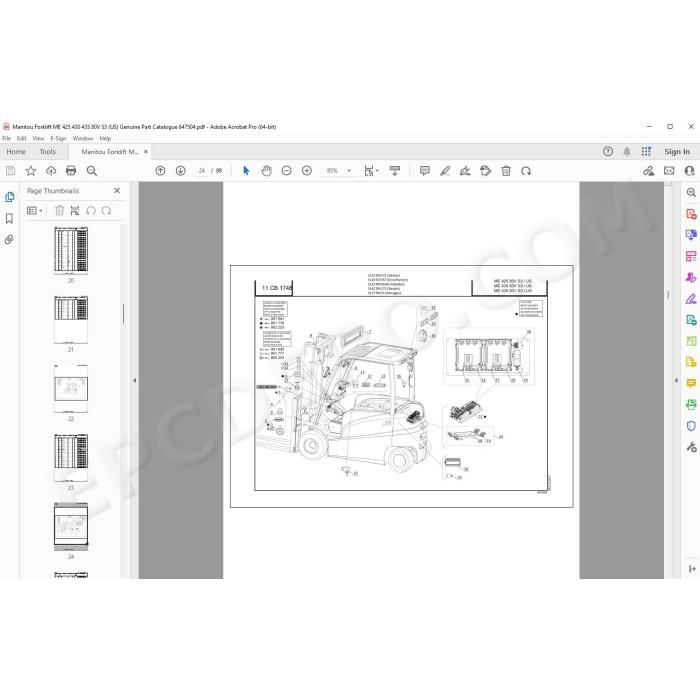Switch to the Tools tab
This screenshot has height=700, width=700.
click(x=47, y=151)
